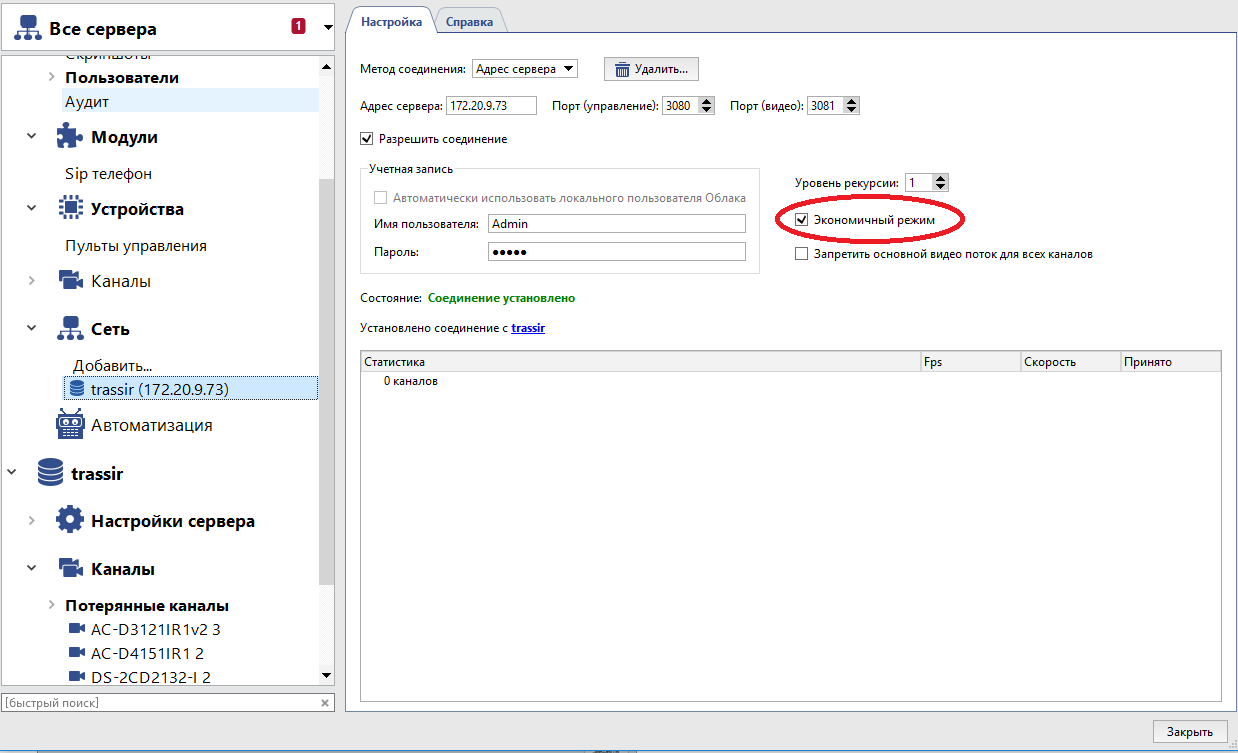This screenshot has width=1238, height=753.
Task: Collapse the trassir server node
Action: tap(12, 473)
